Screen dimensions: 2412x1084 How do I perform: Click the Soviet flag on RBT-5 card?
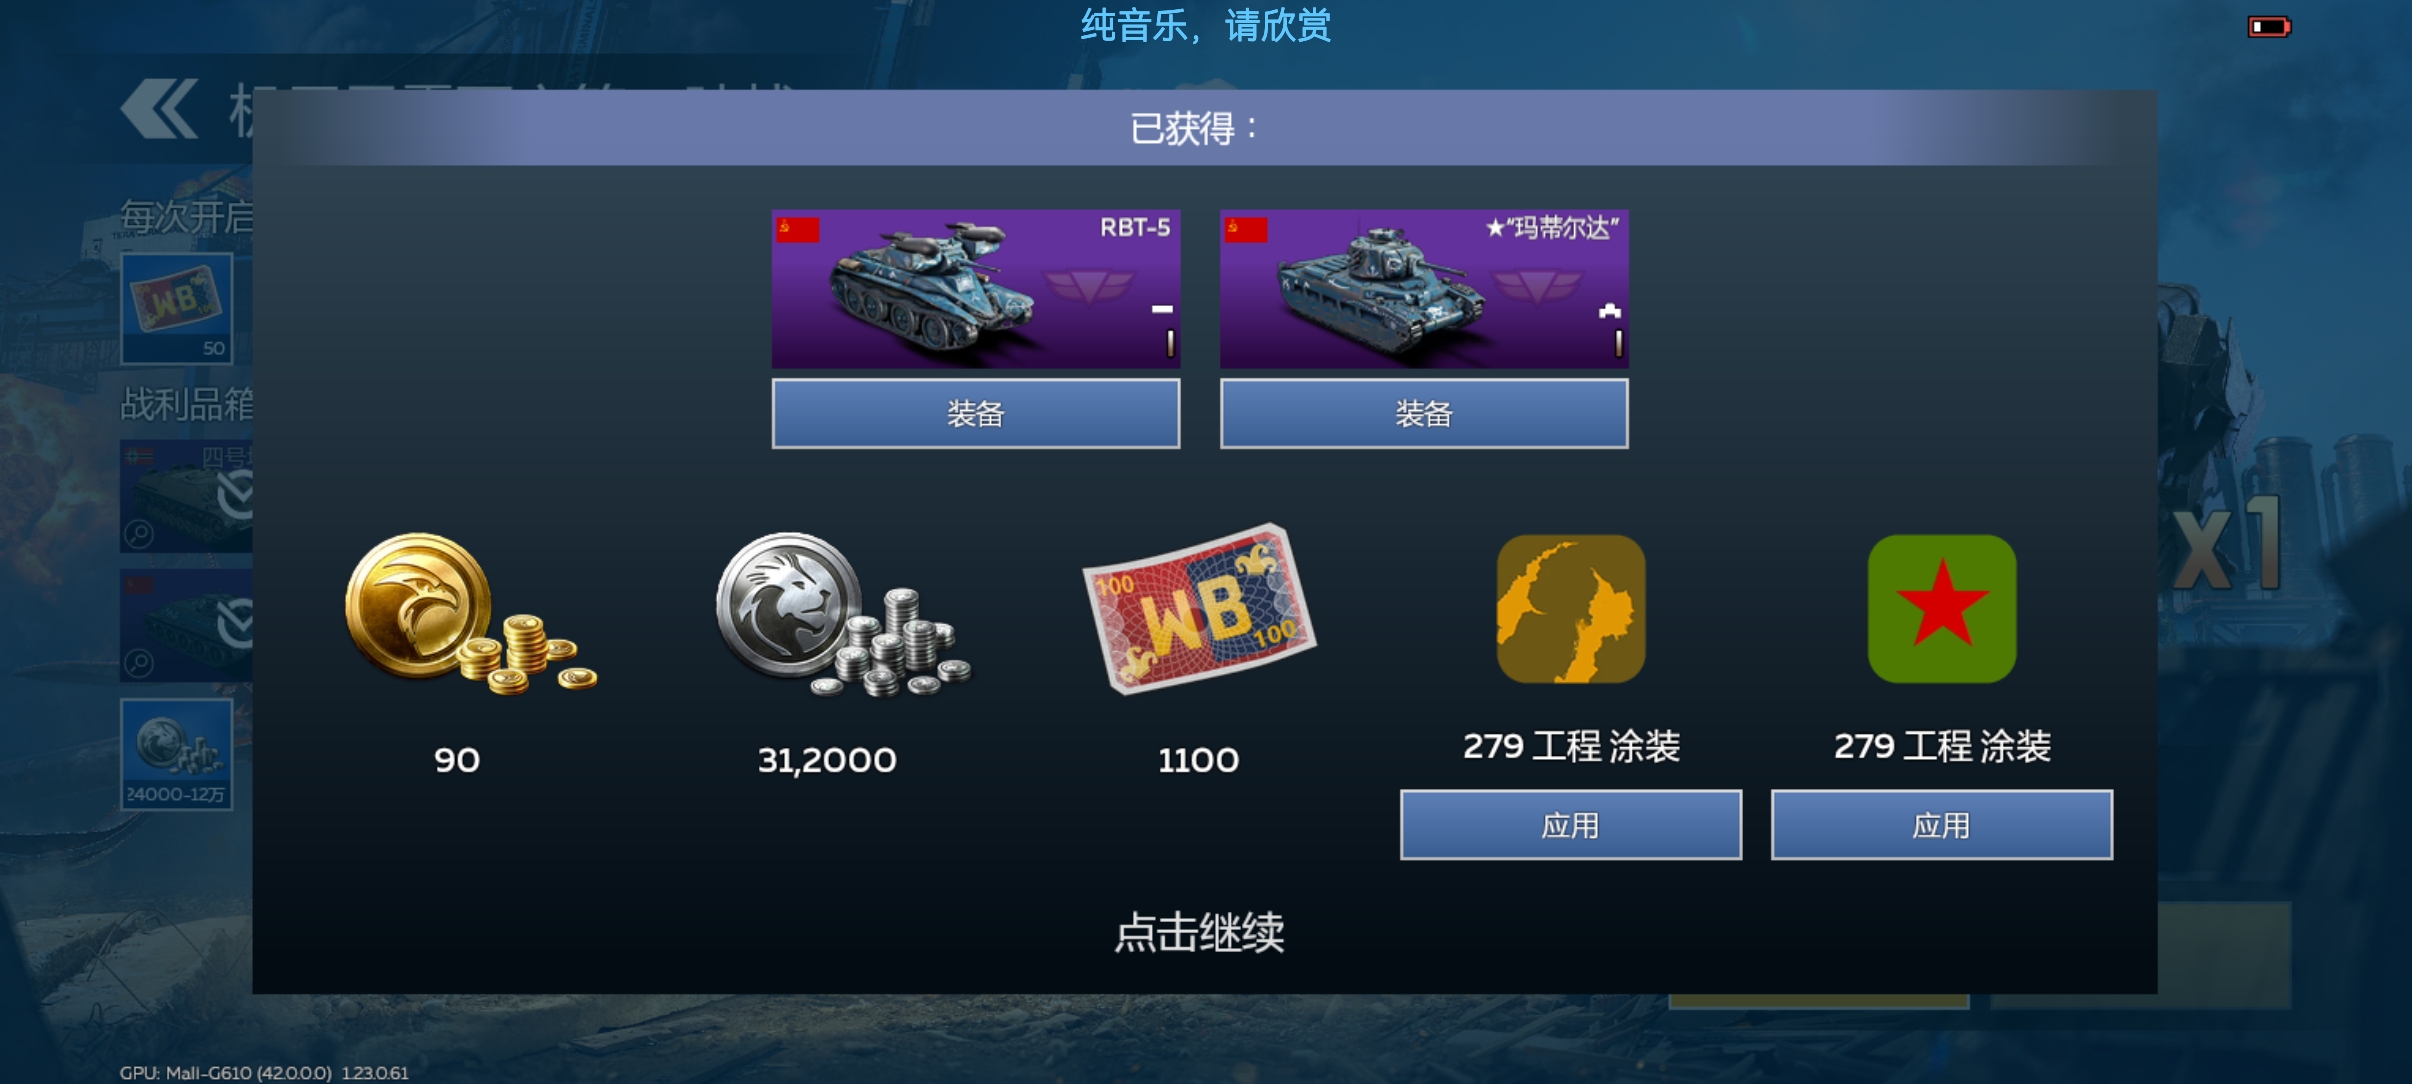[798, 230]
